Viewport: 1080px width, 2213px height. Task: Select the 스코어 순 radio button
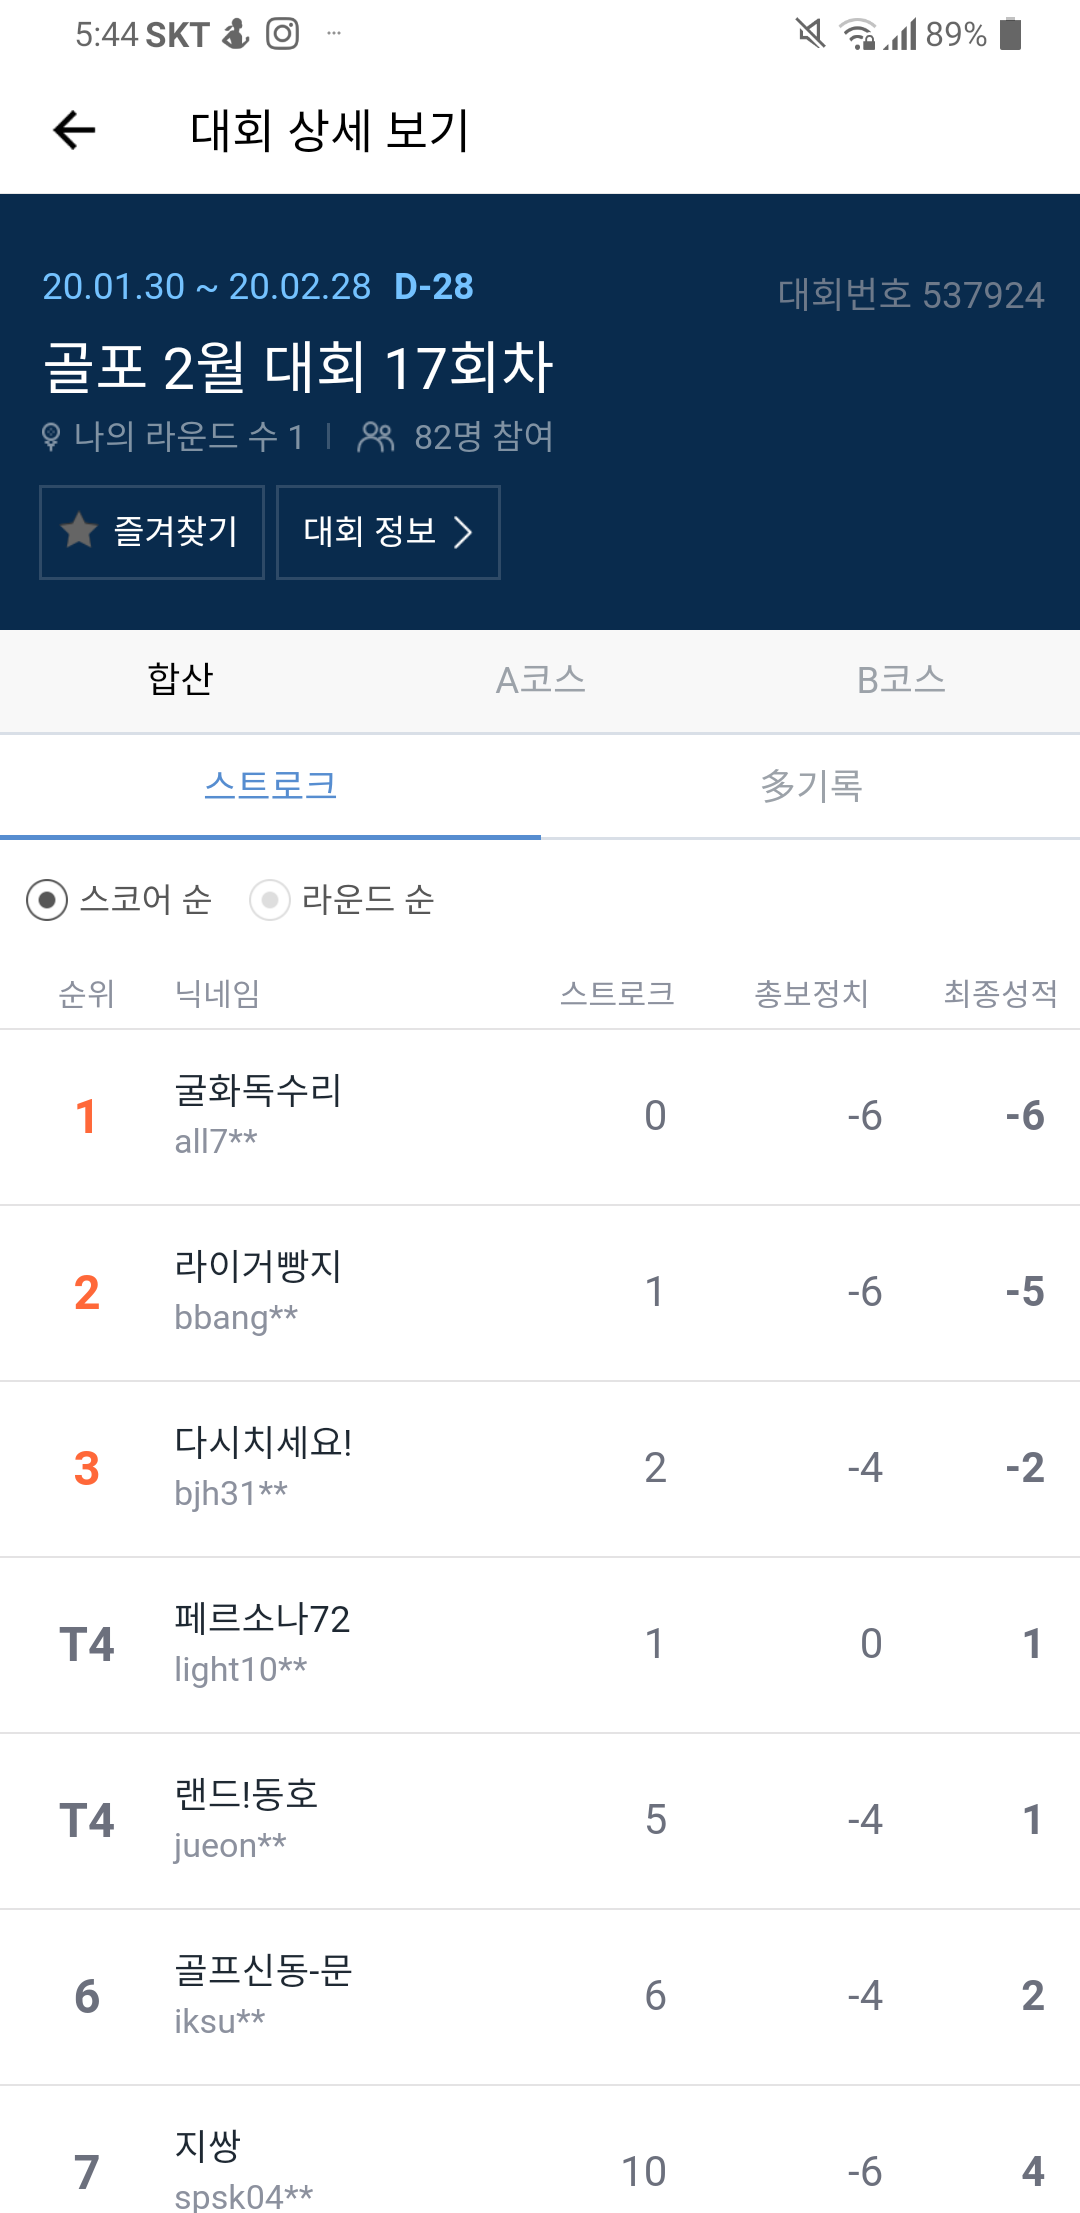click(x=47, y=900)
